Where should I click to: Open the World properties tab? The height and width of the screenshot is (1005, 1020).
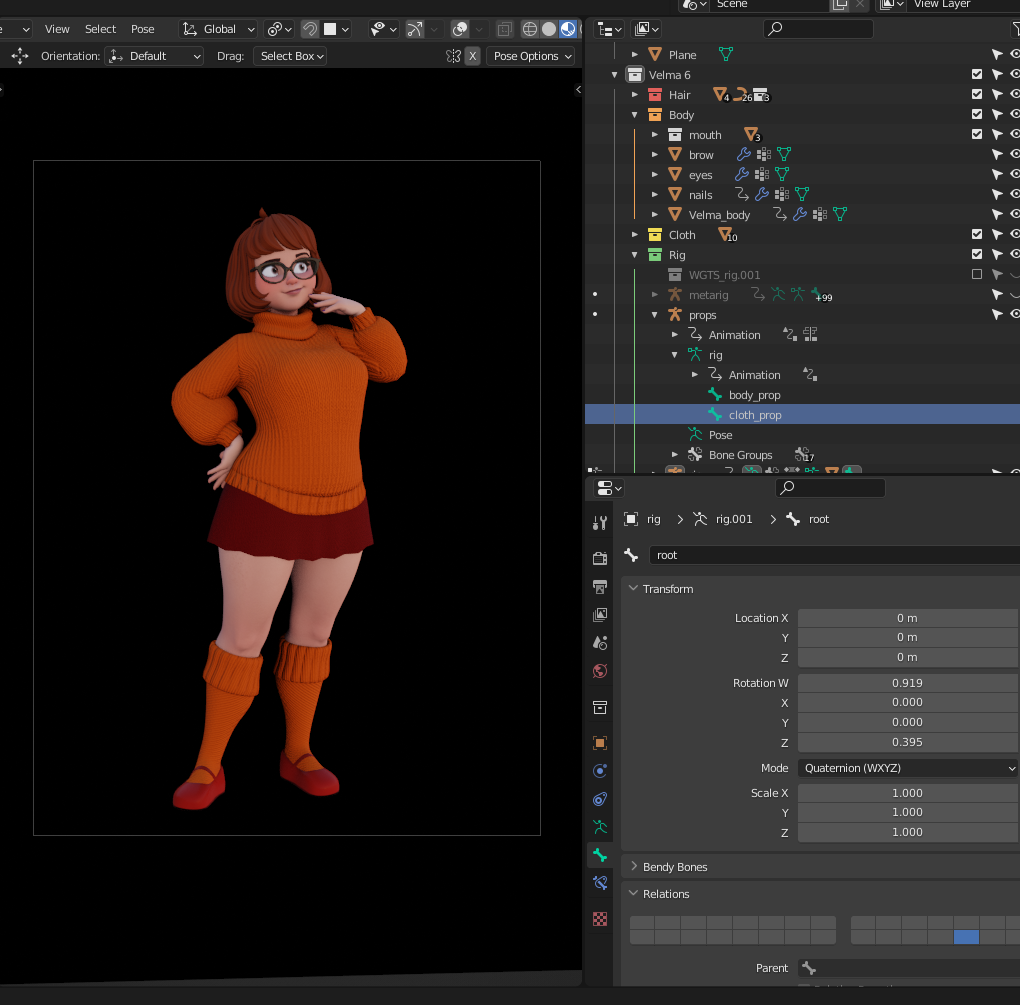[x=600, y=671]
